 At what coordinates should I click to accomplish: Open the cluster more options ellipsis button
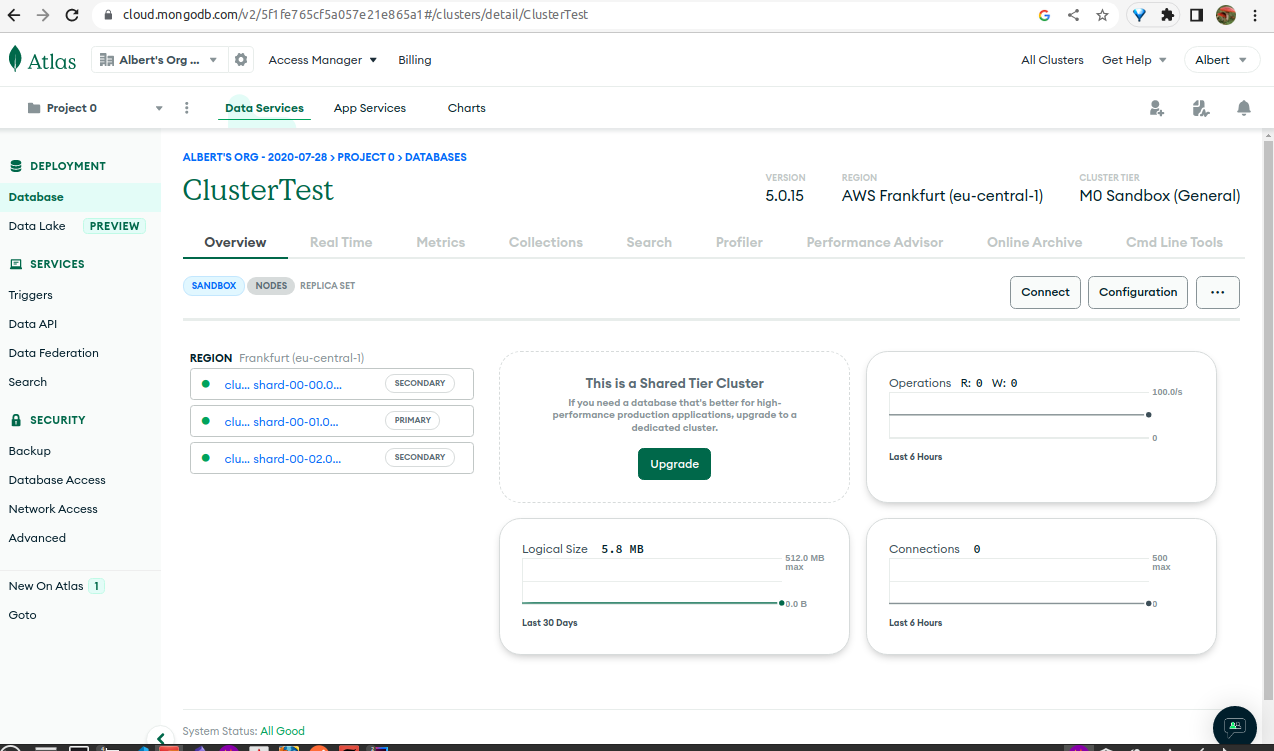point(1217,292)
